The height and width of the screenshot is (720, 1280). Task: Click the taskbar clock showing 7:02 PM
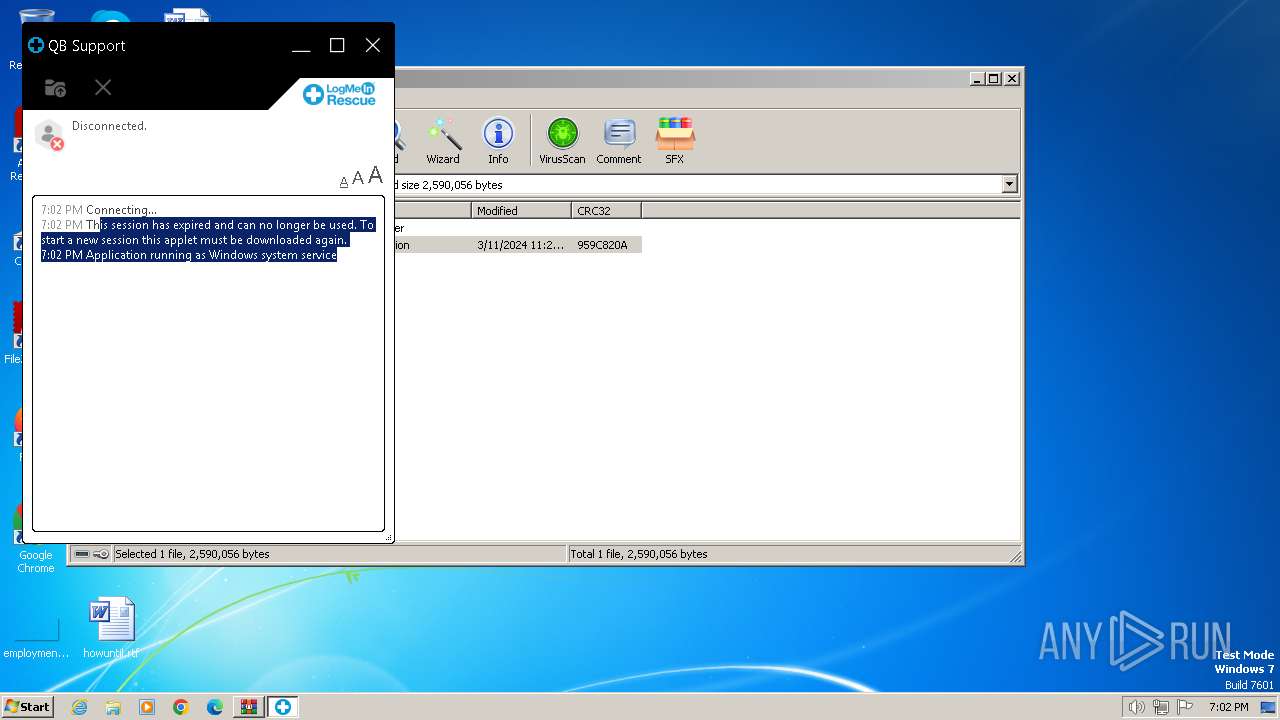pos(1228,707)
